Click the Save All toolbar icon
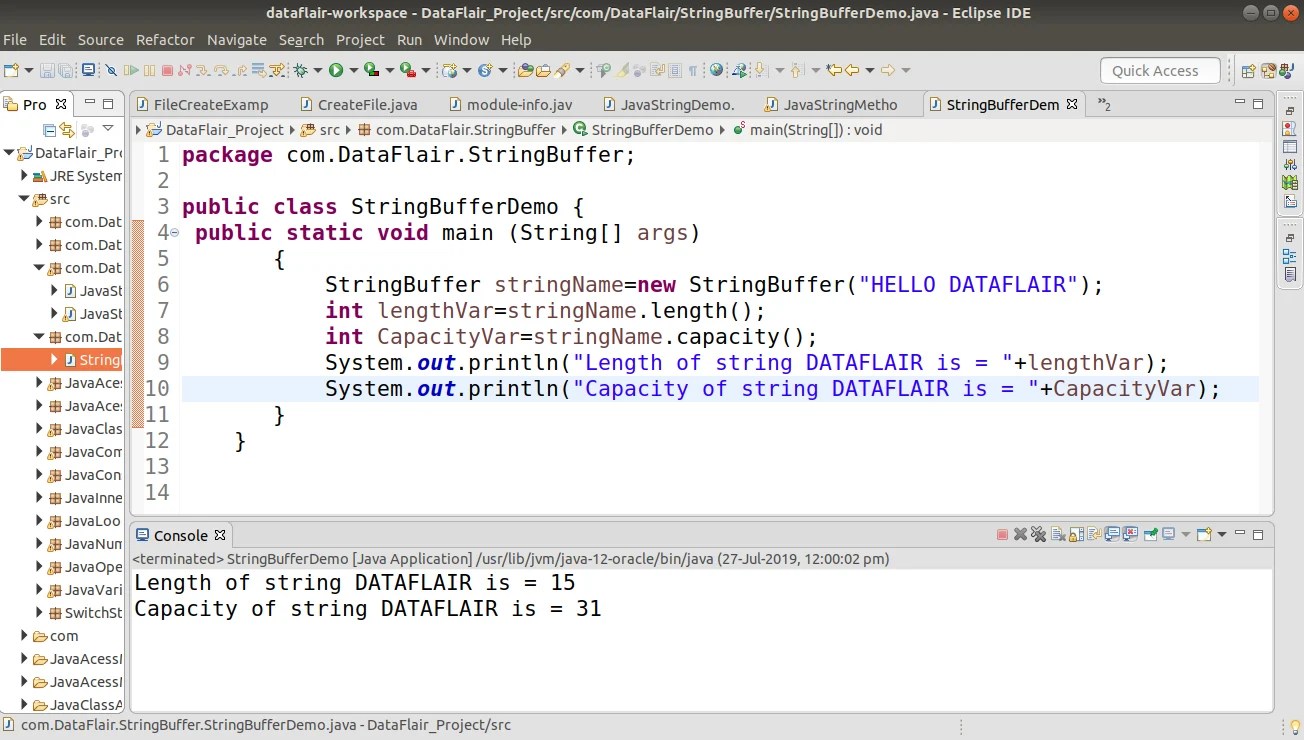The image size is (1304, 740). click(x=64, y=70)
